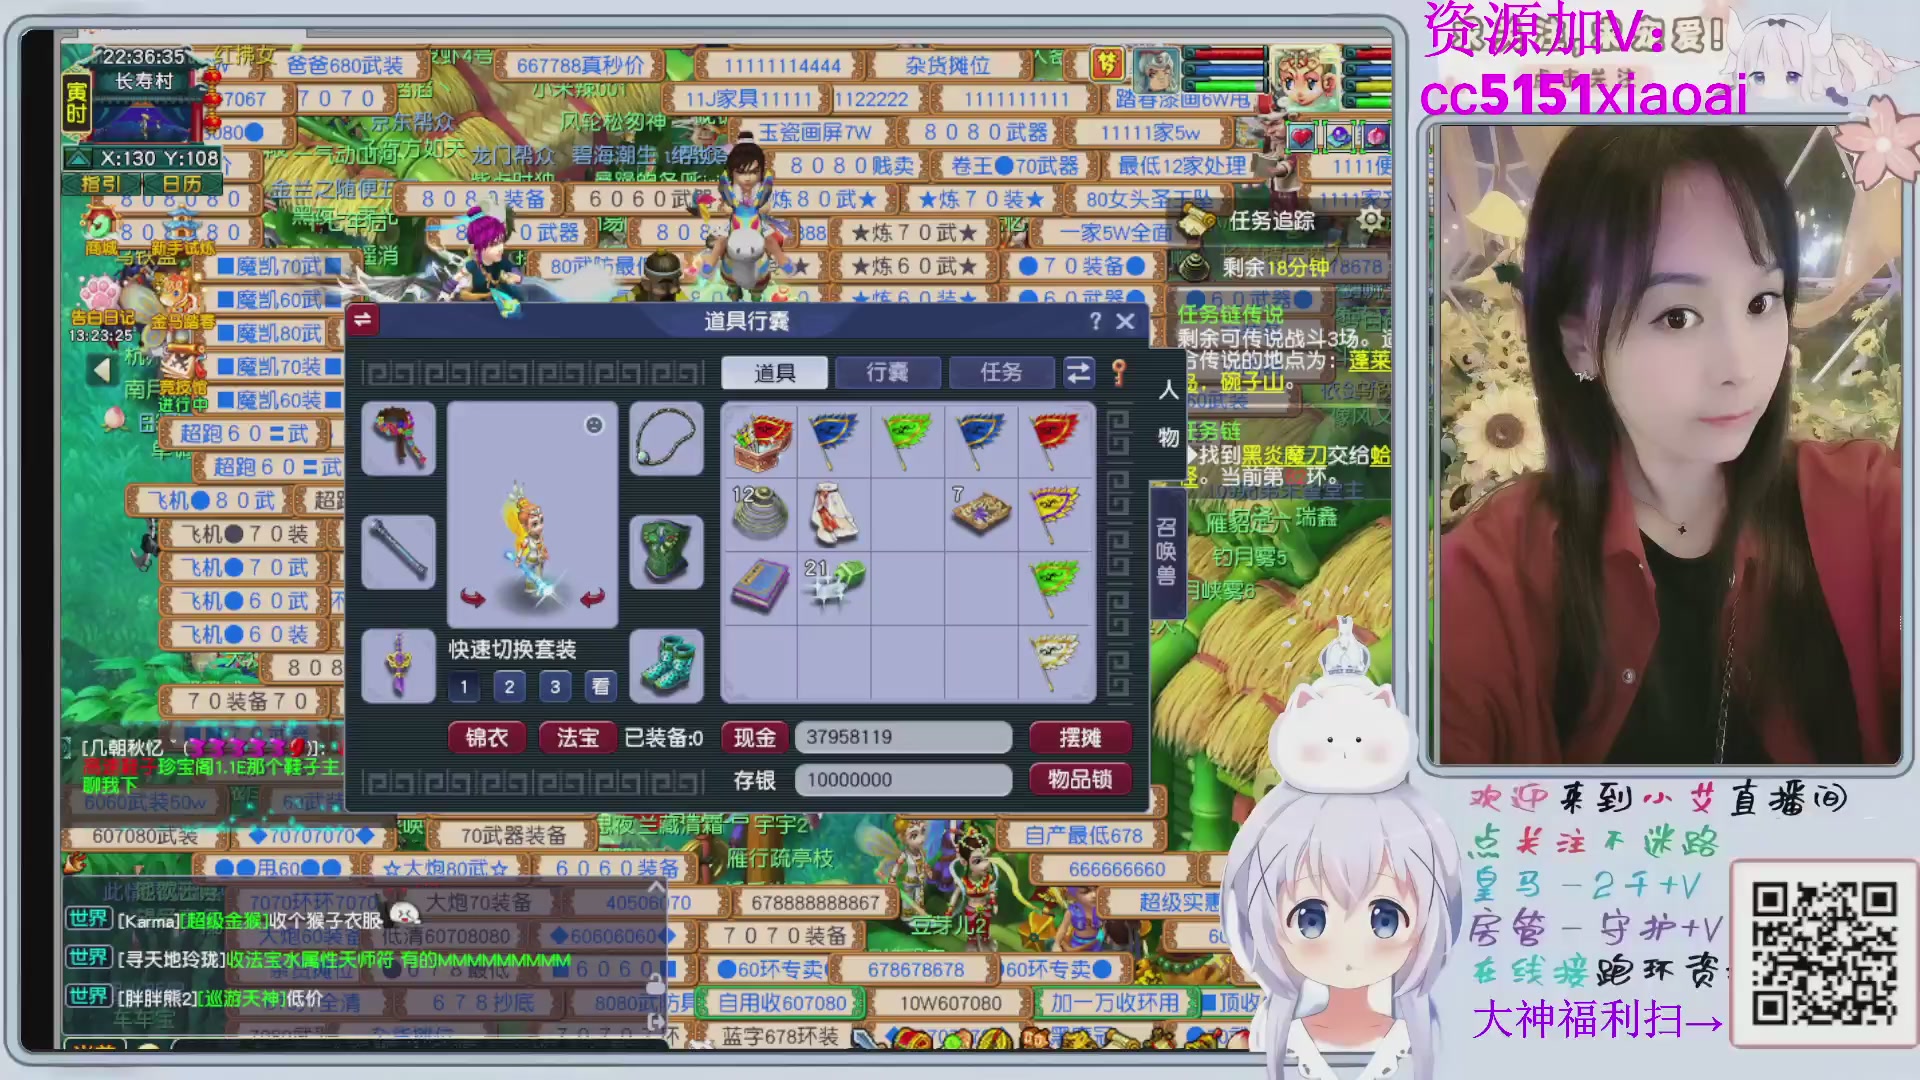Open task tracker settings gear

click(1371, 220)
